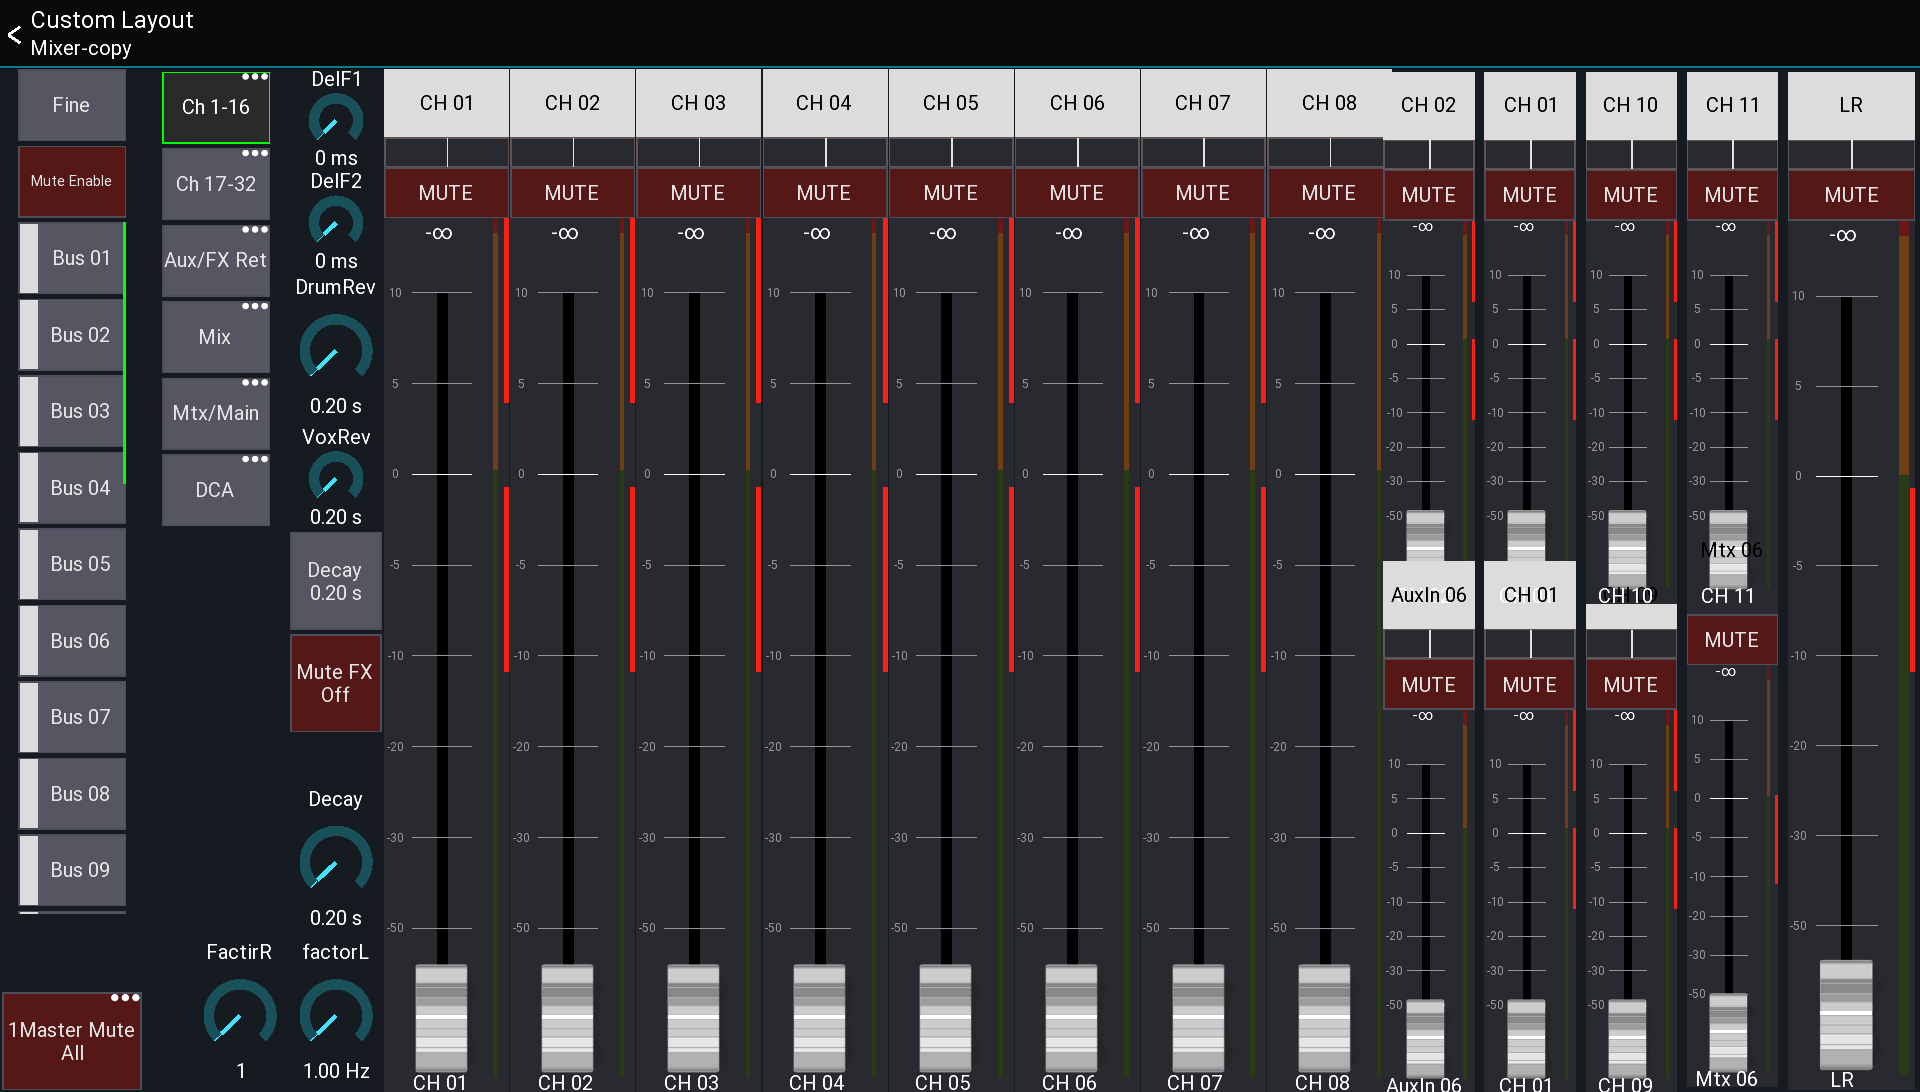
Task: Mute the CH 06 main strip
Action: (x=1077, y=193)
